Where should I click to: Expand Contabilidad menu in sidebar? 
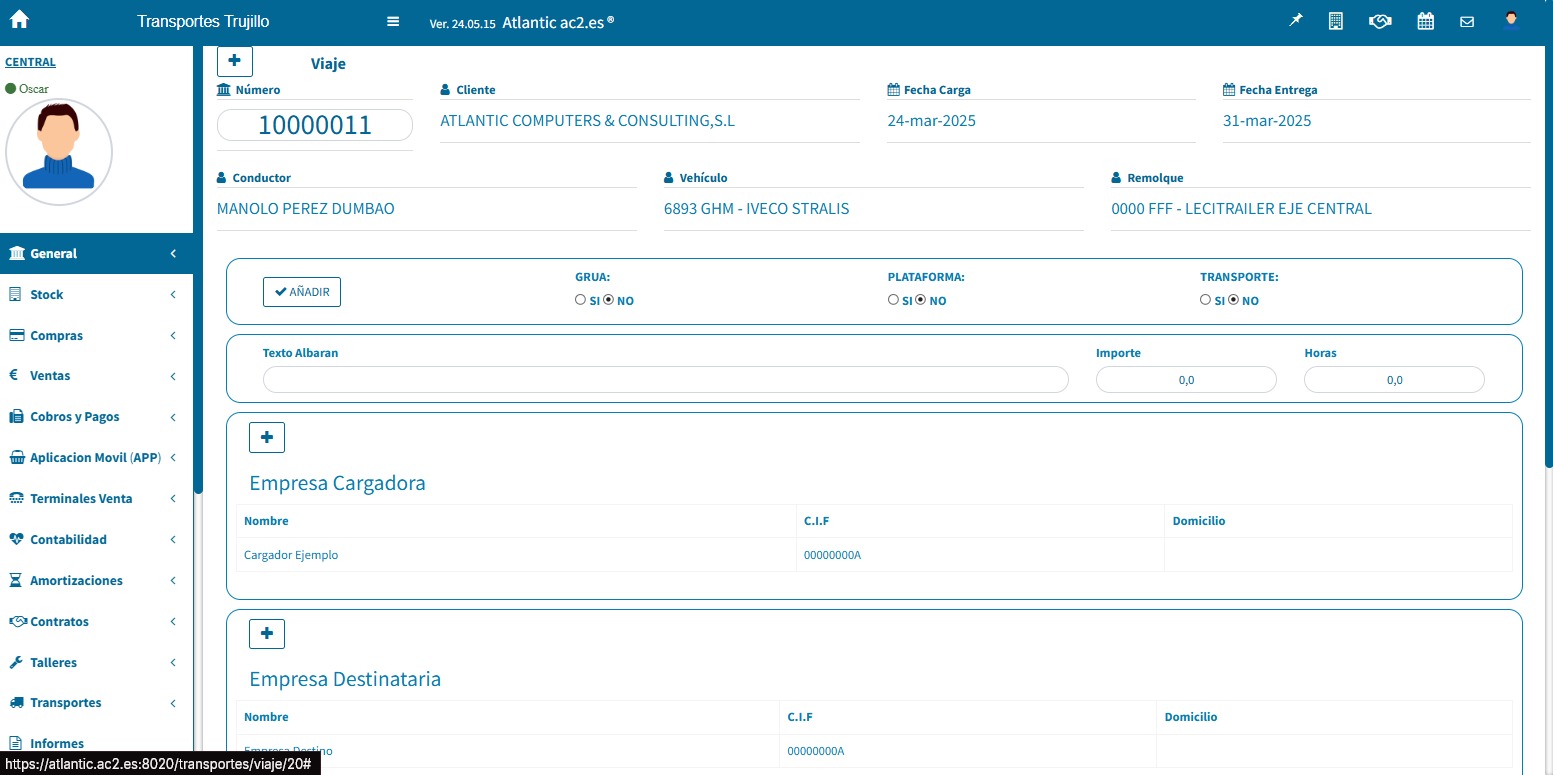coord(68,540)
